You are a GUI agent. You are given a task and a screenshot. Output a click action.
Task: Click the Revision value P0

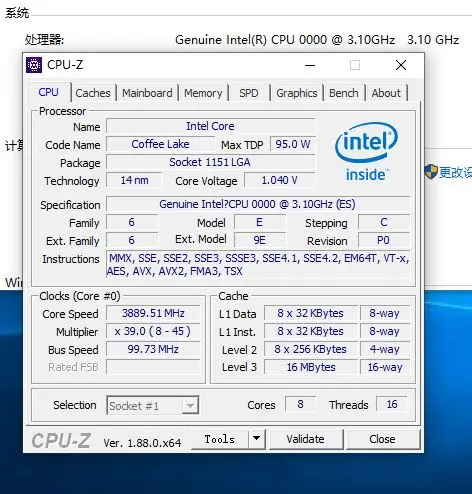[x=384, y=240]
